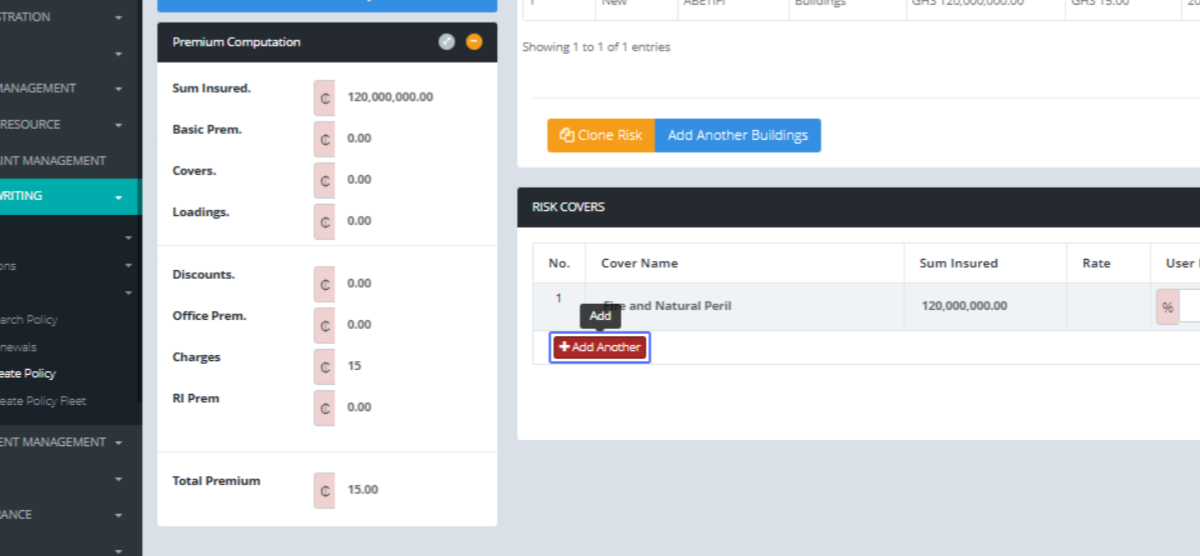Click the cedi icon beside Sum Insured
The height and width of the screenshot is (556, 1200).
coord(325,98)
